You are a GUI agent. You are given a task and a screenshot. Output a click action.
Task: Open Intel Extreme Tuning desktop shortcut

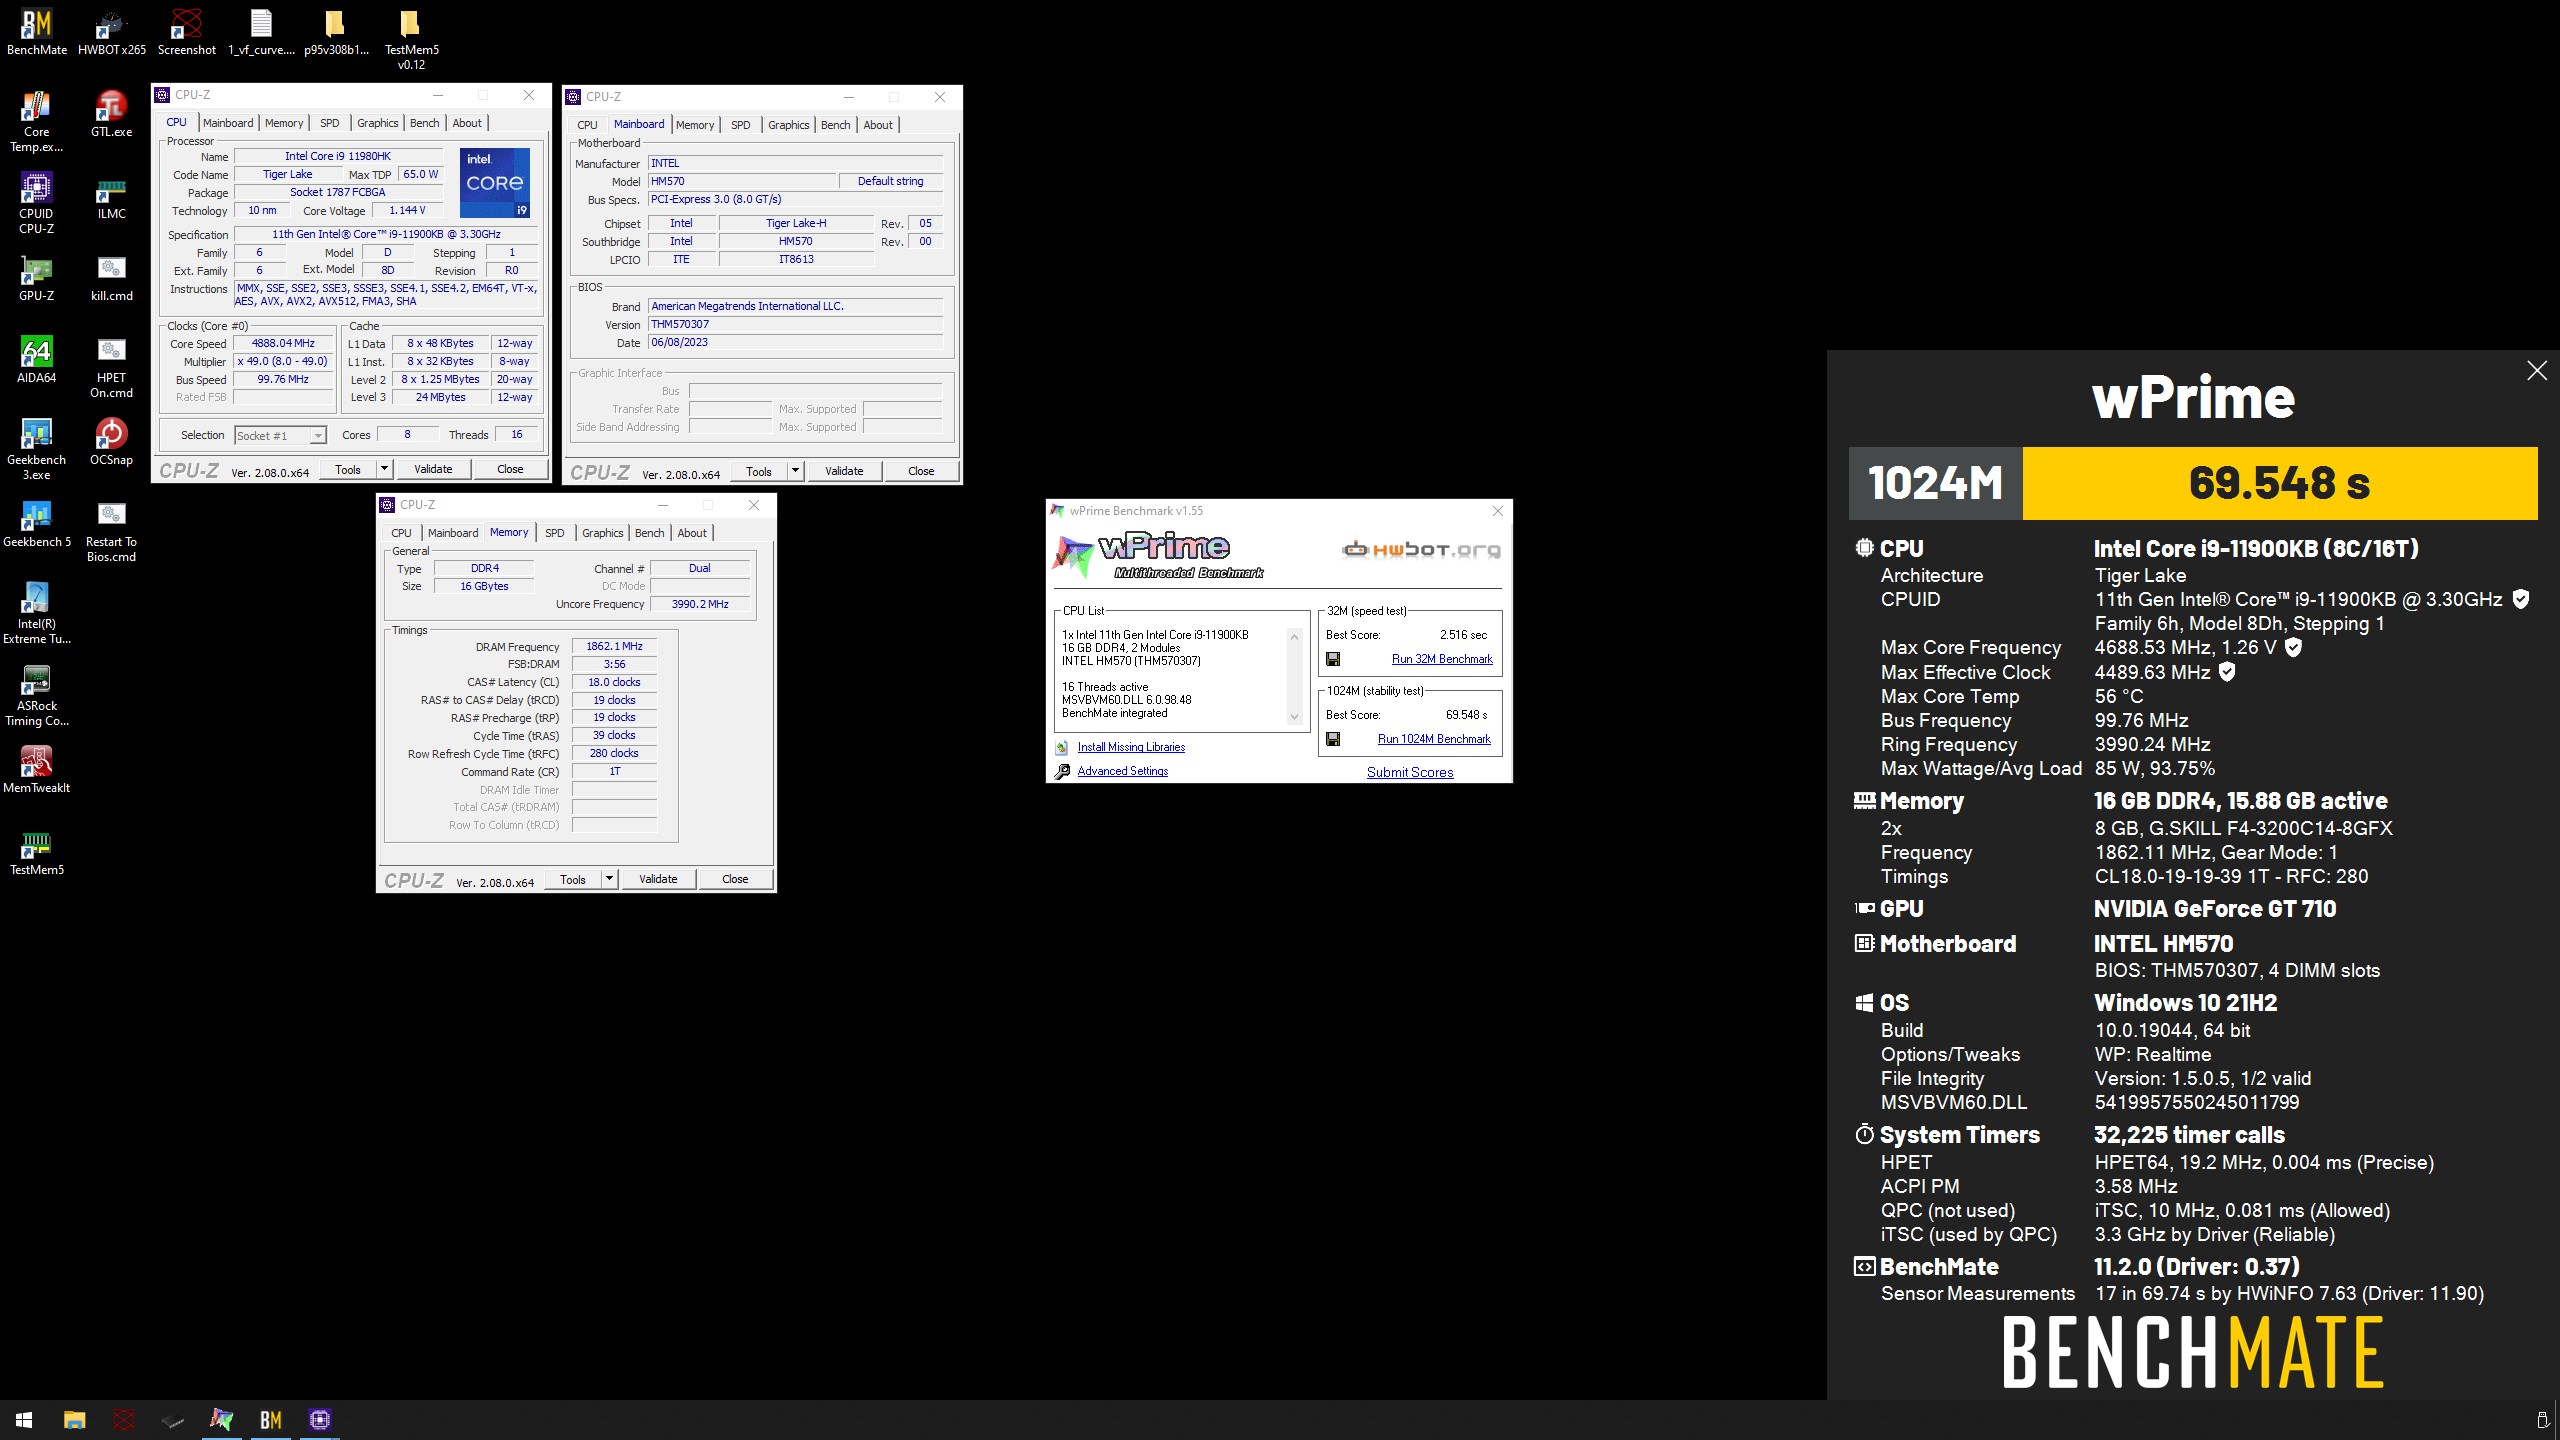click(x=37, y=613)
